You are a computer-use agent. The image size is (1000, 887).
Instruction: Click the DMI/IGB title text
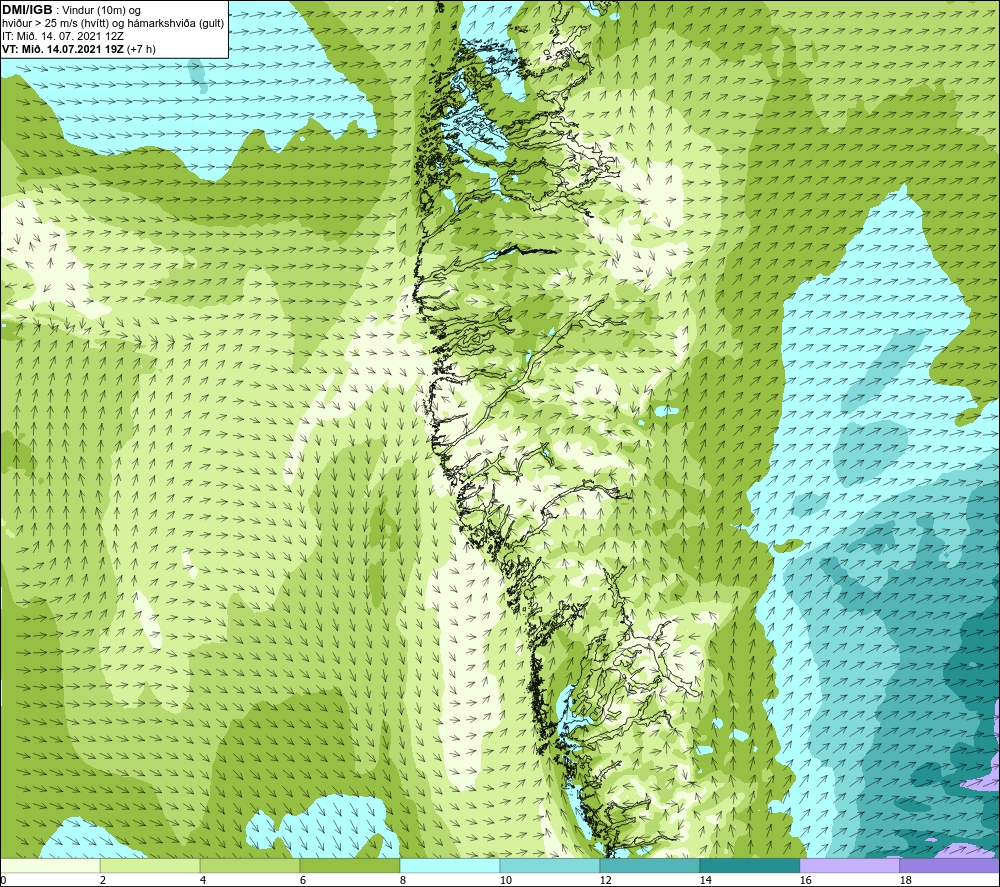(27, 10)
